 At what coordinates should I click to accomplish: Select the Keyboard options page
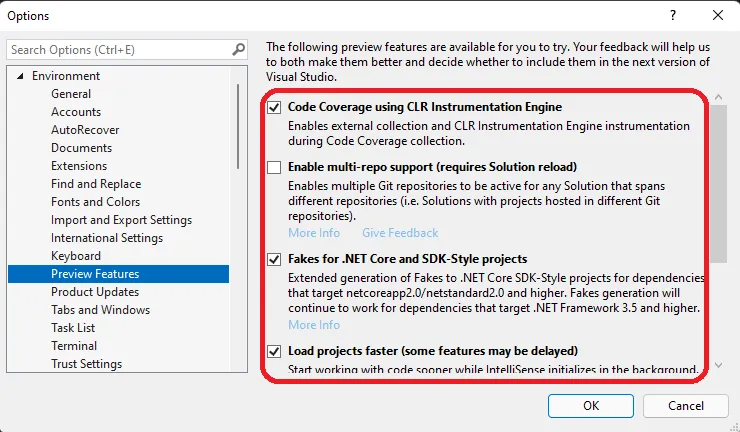coord(76,256)
